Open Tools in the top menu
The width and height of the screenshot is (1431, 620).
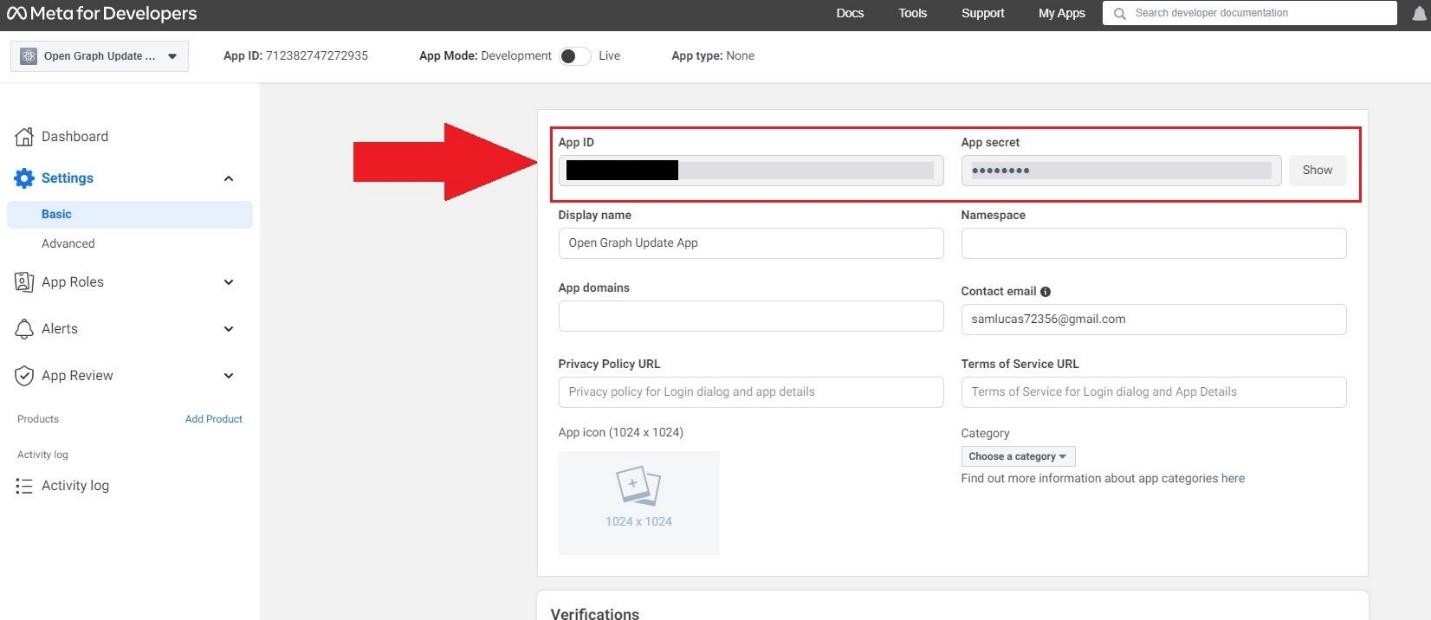(913, 13)
